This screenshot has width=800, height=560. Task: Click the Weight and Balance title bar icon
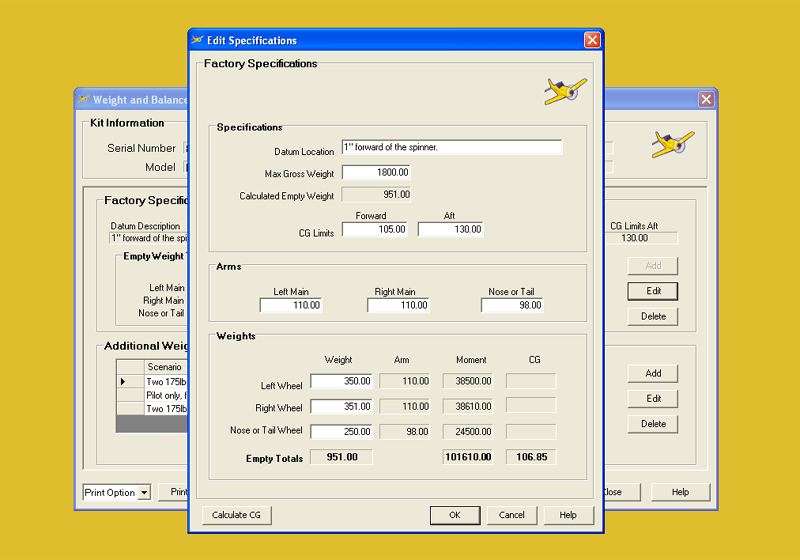83,100
